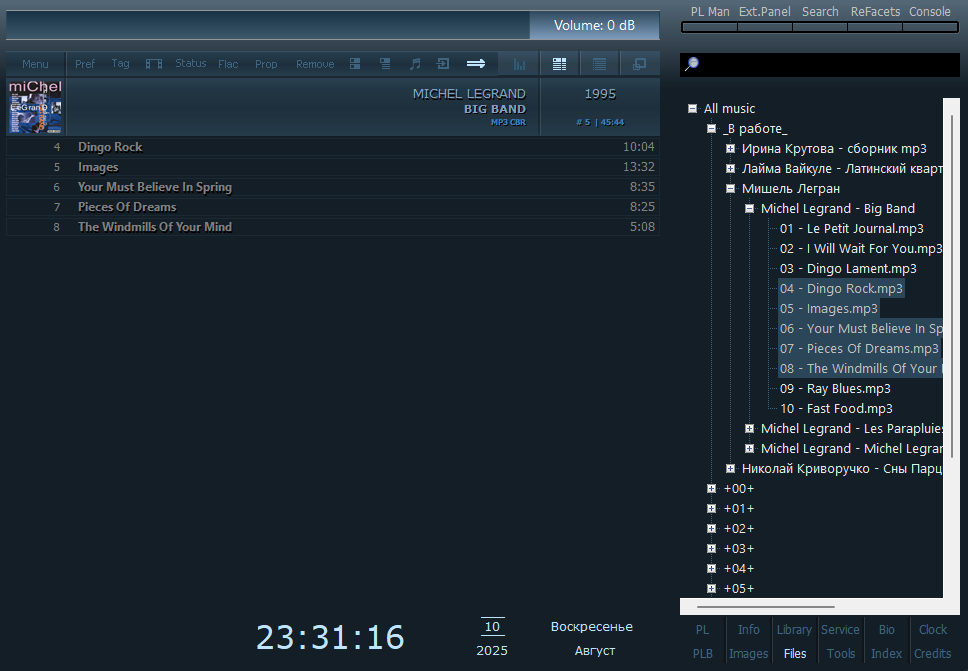Open the Menu item in the toolbar
The width and height of the screenshot is (968, 671).
coord(35,64)
